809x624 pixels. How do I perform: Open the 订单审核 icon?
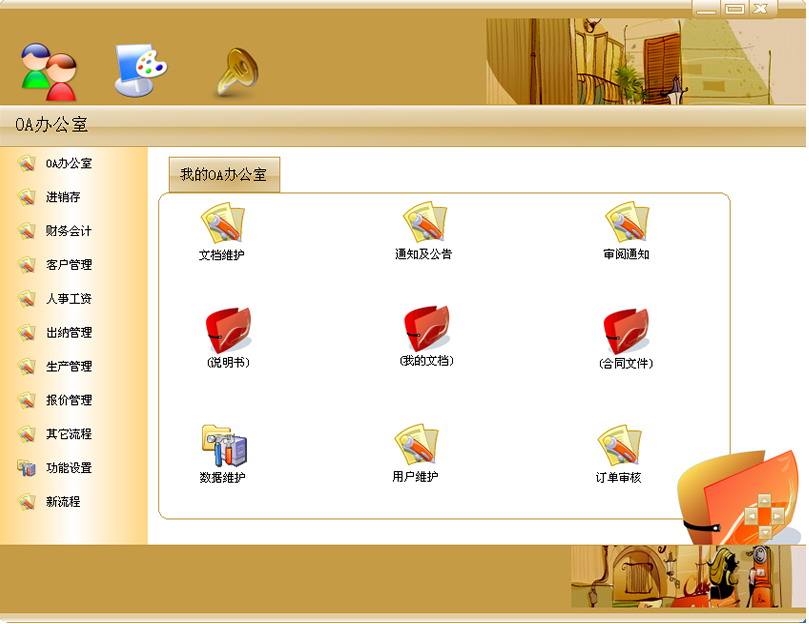[620, 445]
